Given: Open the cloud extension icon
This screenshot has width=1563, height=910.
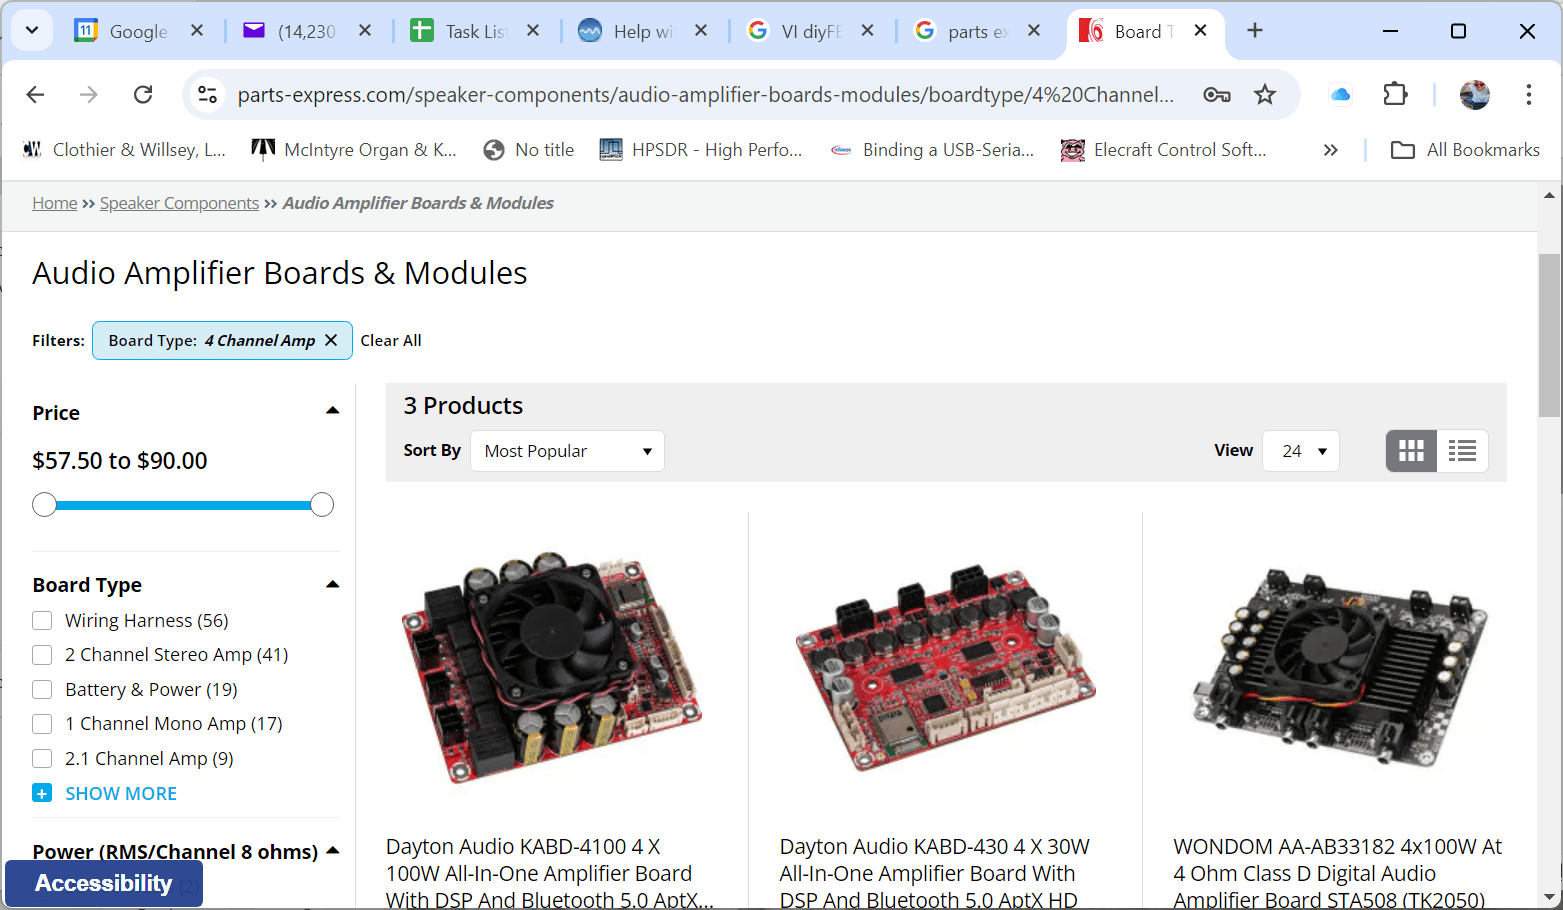Looking at the screenshot, I should pyautogui.click(x=1340, y=94).
